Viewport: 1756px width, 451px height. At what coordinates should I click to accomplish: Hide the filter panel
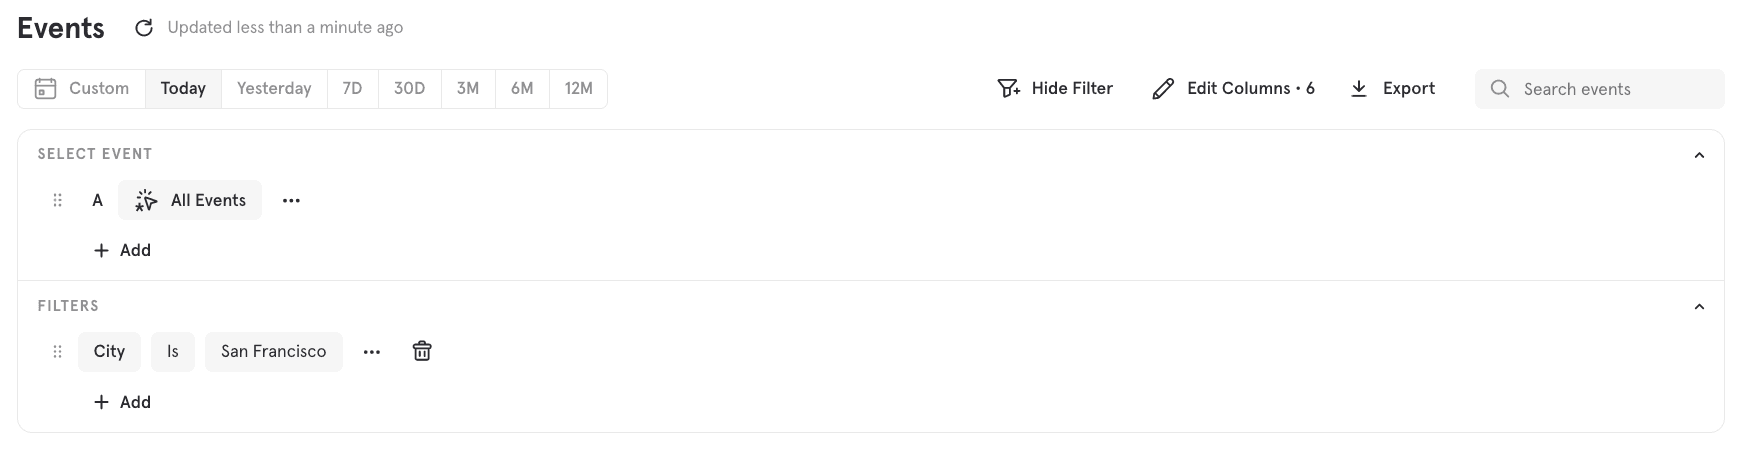coord(1055,89)
